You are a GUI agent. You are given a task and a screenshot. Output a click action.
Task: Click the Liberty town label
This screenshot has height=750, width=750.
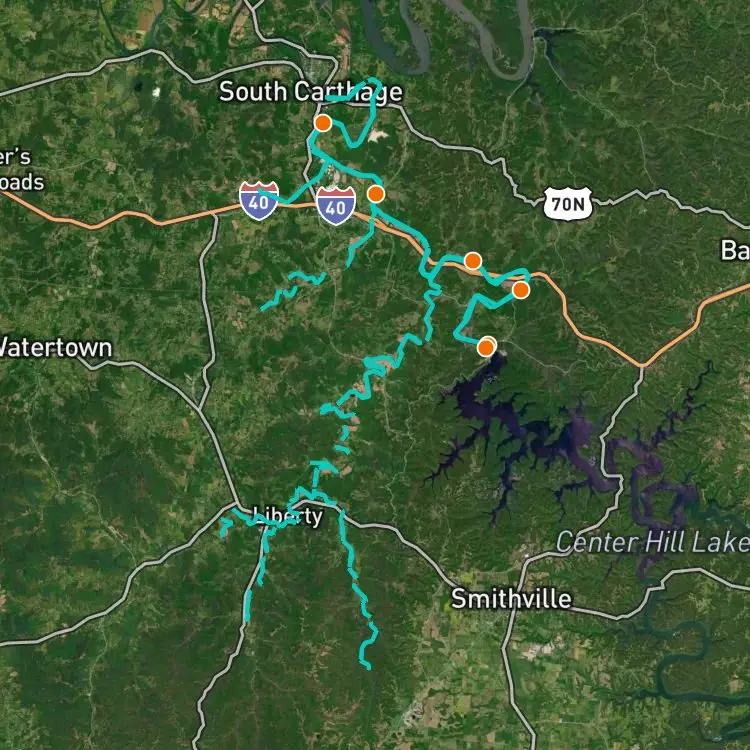pyautogui.click(x=287, y=516)
